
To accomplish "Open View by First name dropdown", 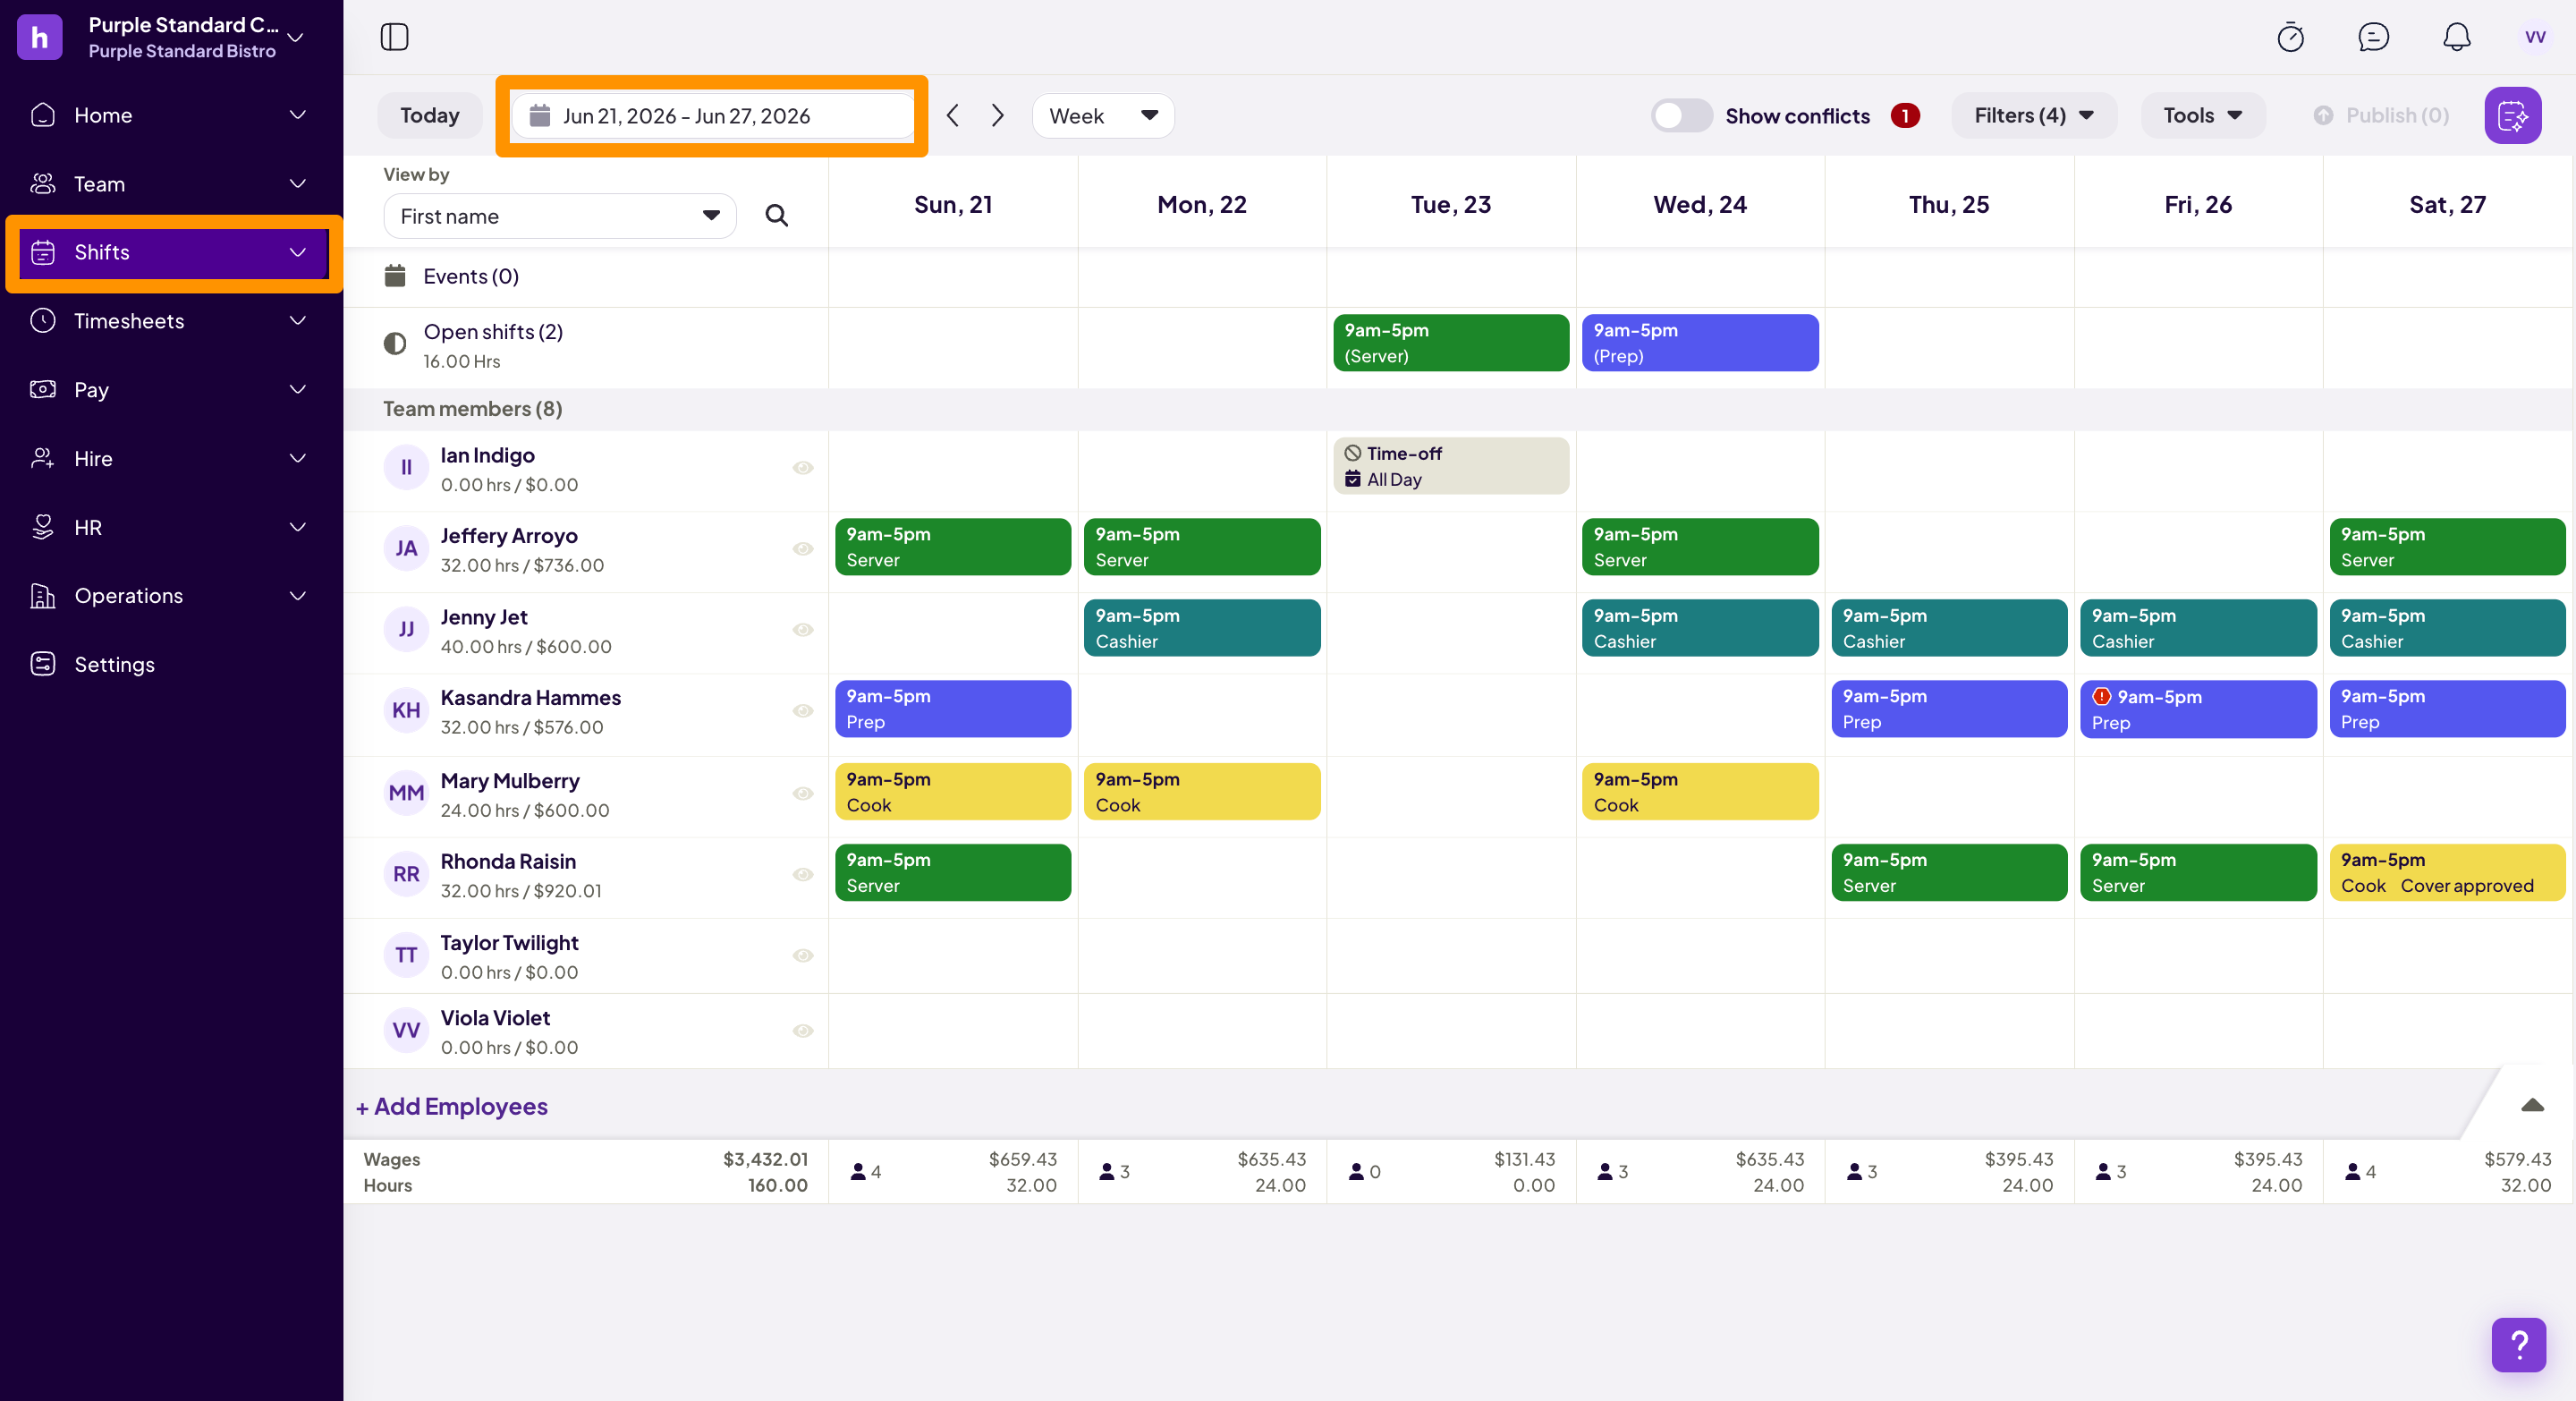I will pyautogui.click(x=559, y=216).
